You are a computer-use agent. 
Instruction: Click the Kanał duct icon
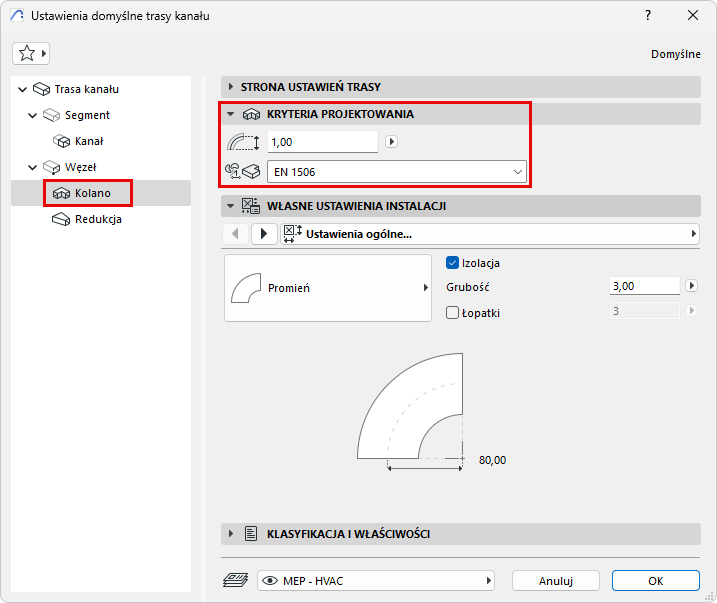point(61,141)
